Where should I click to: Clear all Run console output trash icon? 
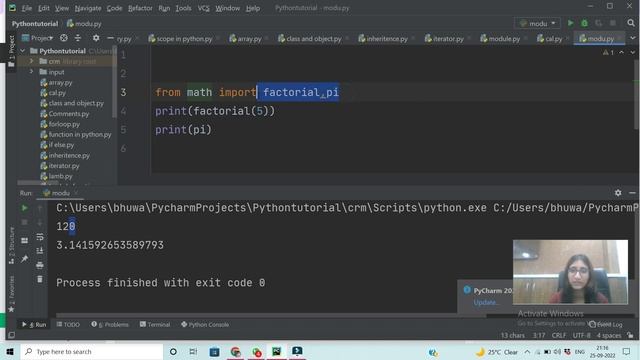(40, 279)
